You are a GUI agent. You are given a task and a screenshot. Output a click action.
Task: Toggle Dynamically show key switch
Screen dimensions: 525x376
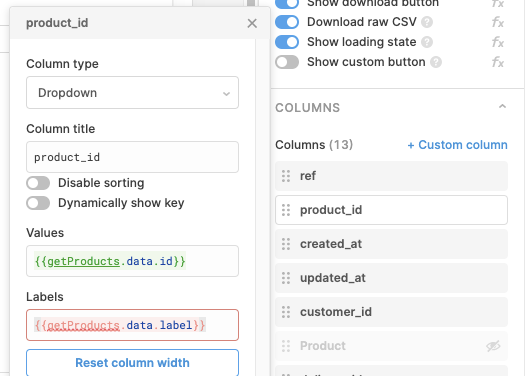pos(38,203)
